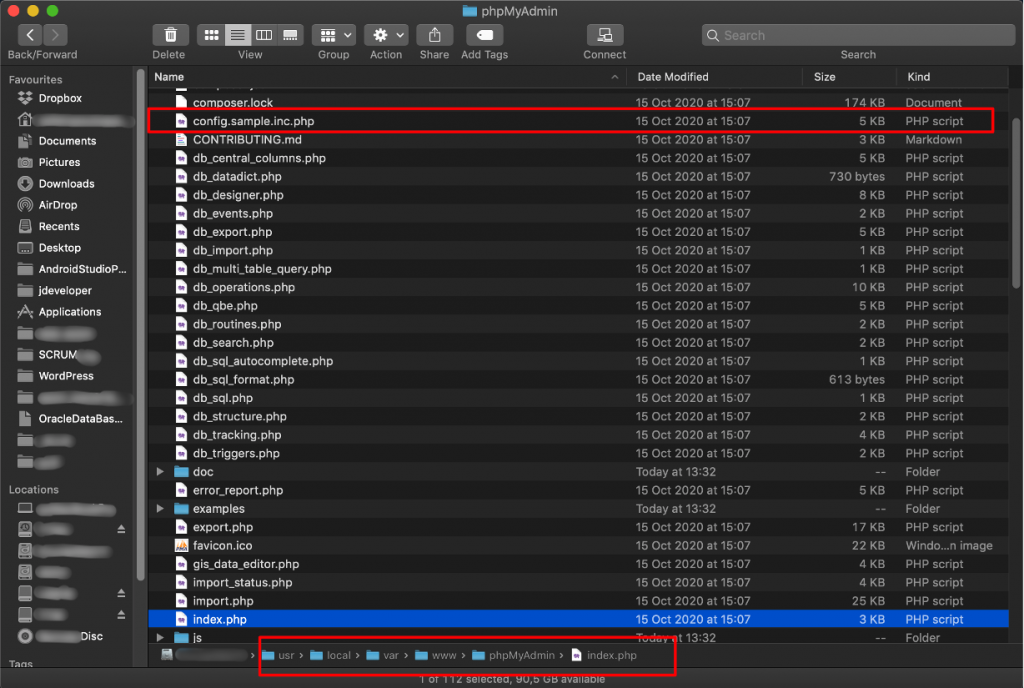Open the Group dropdown in toolbar
Image resolution: width=1024 pixels, height=688 pixels.
(x=334, y=35)
